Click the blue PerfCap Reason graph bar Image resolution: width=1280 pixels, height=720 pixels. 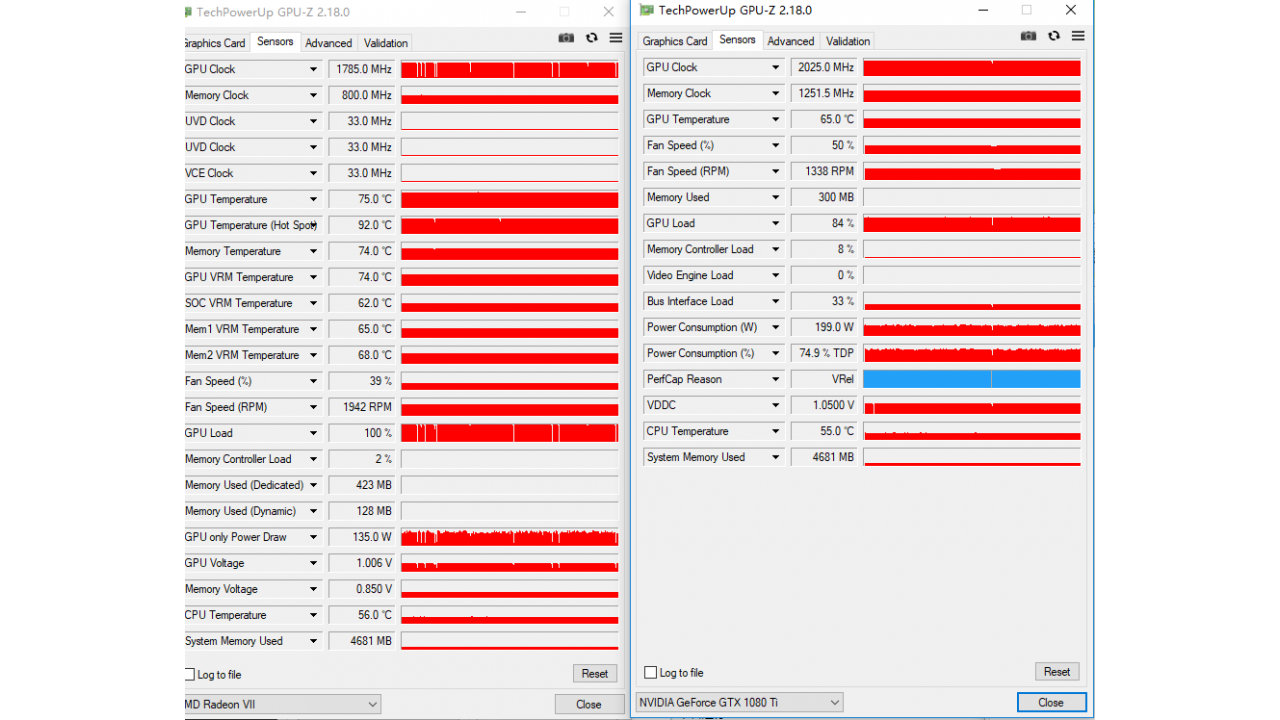[972, 379]
